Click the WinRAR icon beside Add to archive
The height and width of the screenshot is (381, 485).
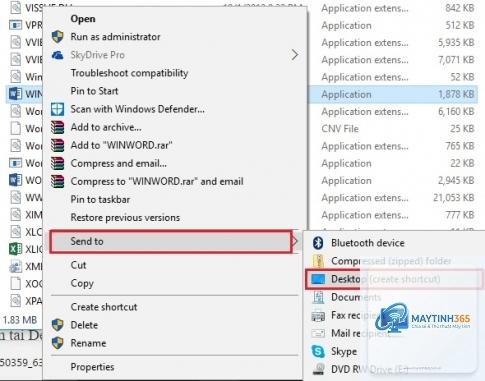tap(57, 127)
